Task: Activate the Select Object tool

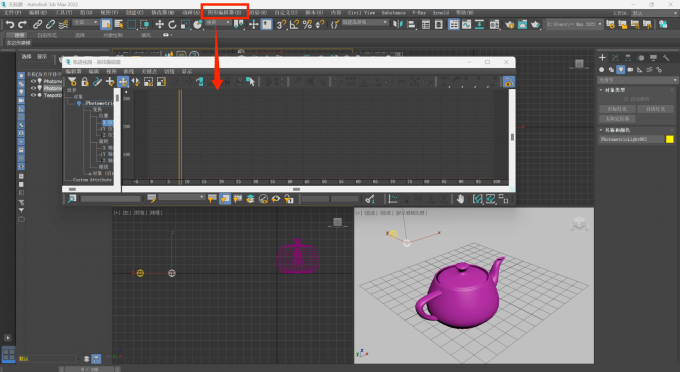Action: 106,24
